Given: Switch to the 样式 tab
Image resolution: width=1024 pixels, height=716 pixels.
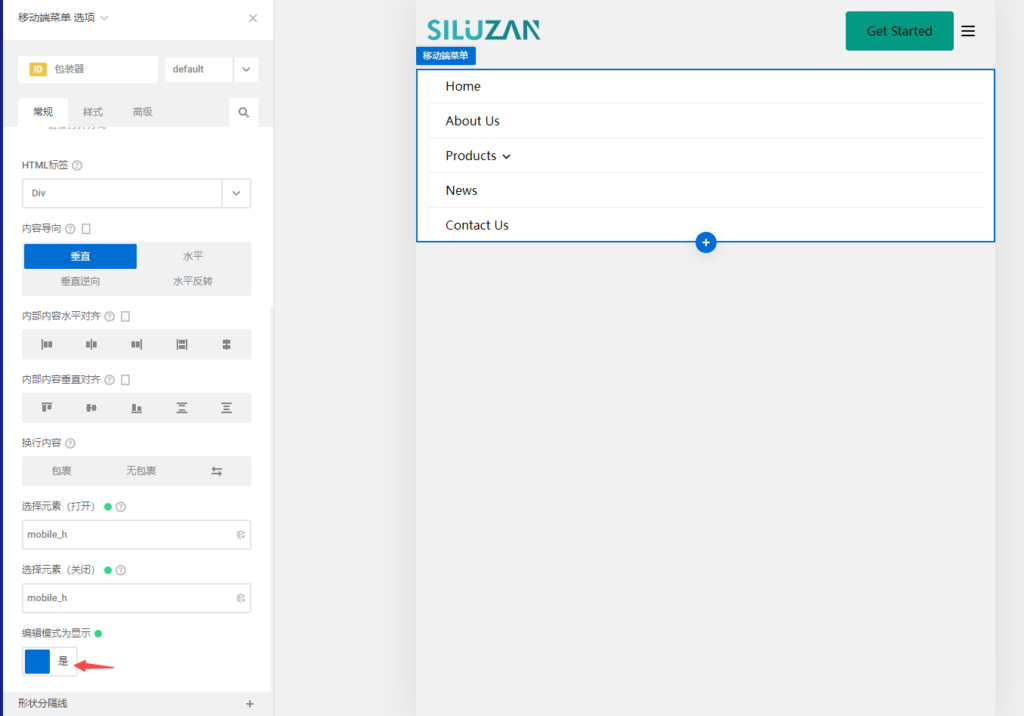Looking at the screenshot, I should click(x=92, y=112).
